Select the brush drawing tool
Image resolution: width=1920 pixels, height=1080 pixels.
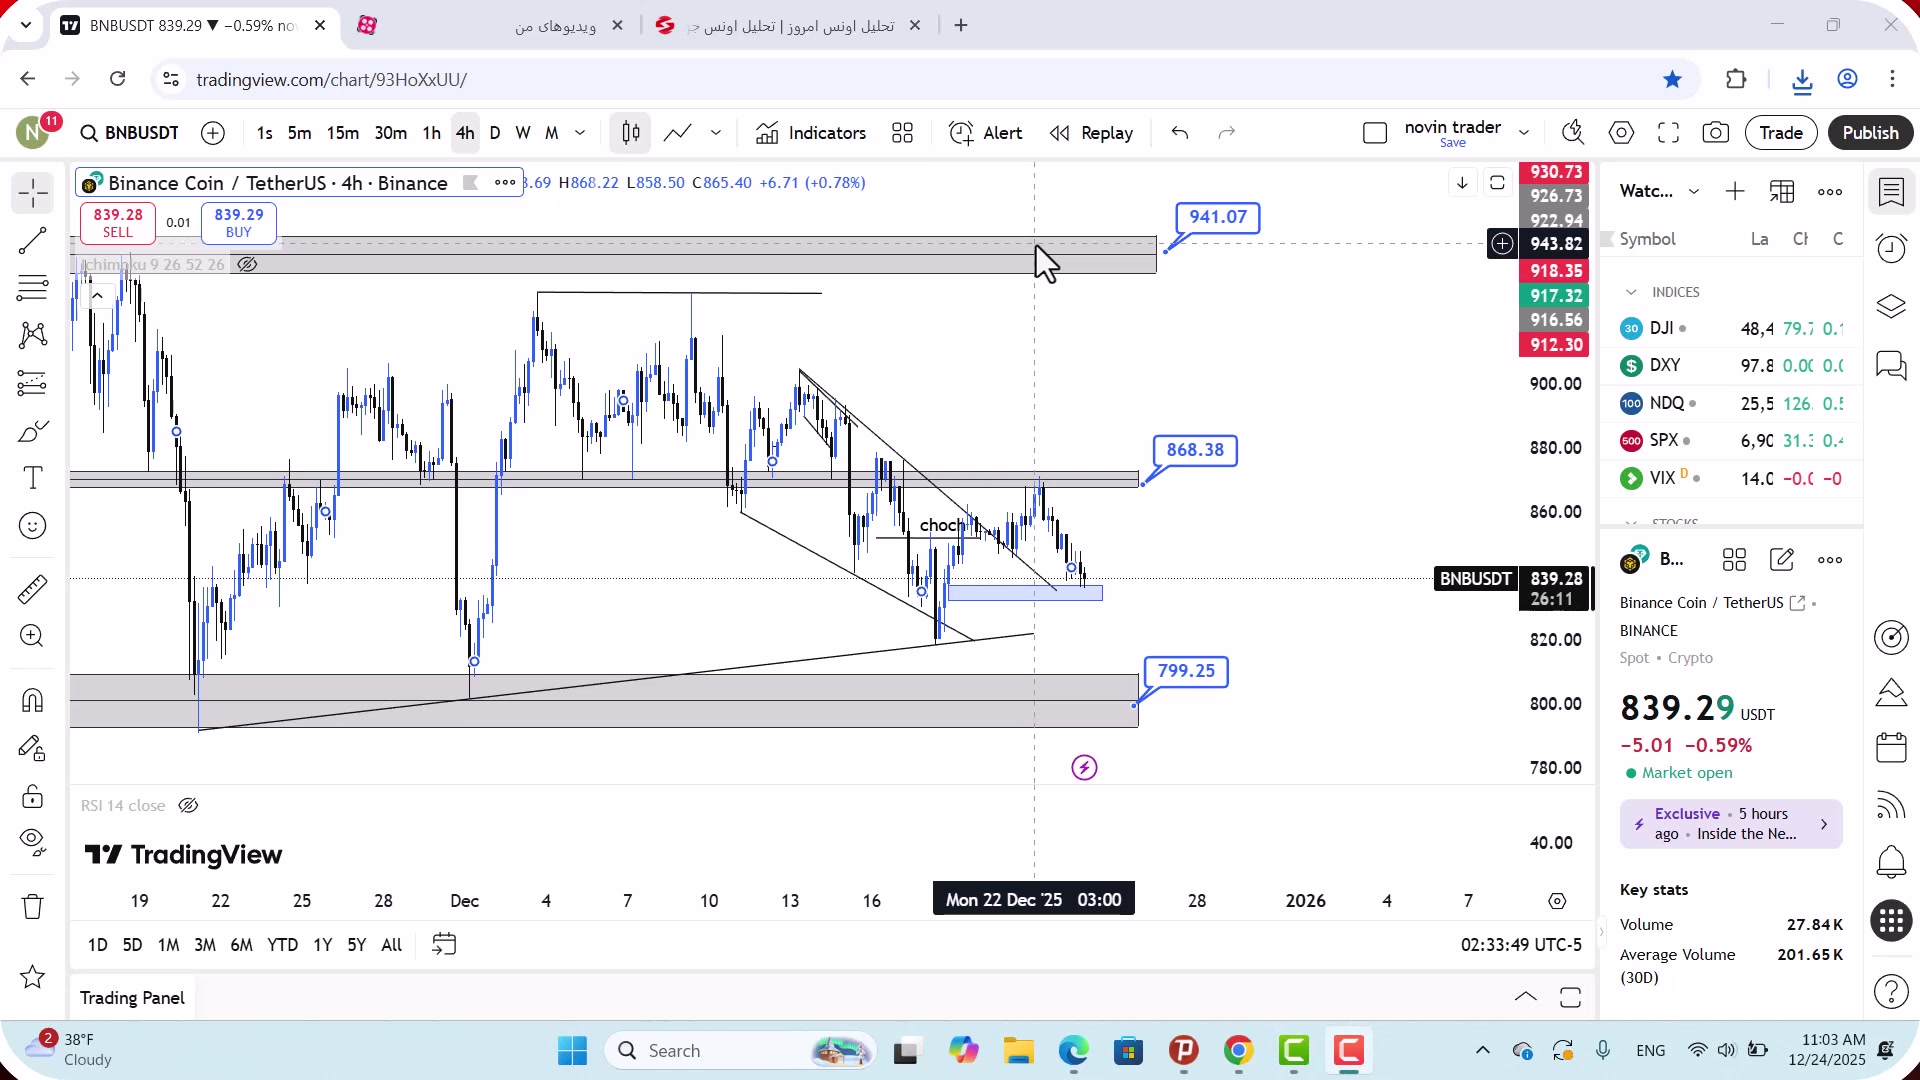coord(33,431)
